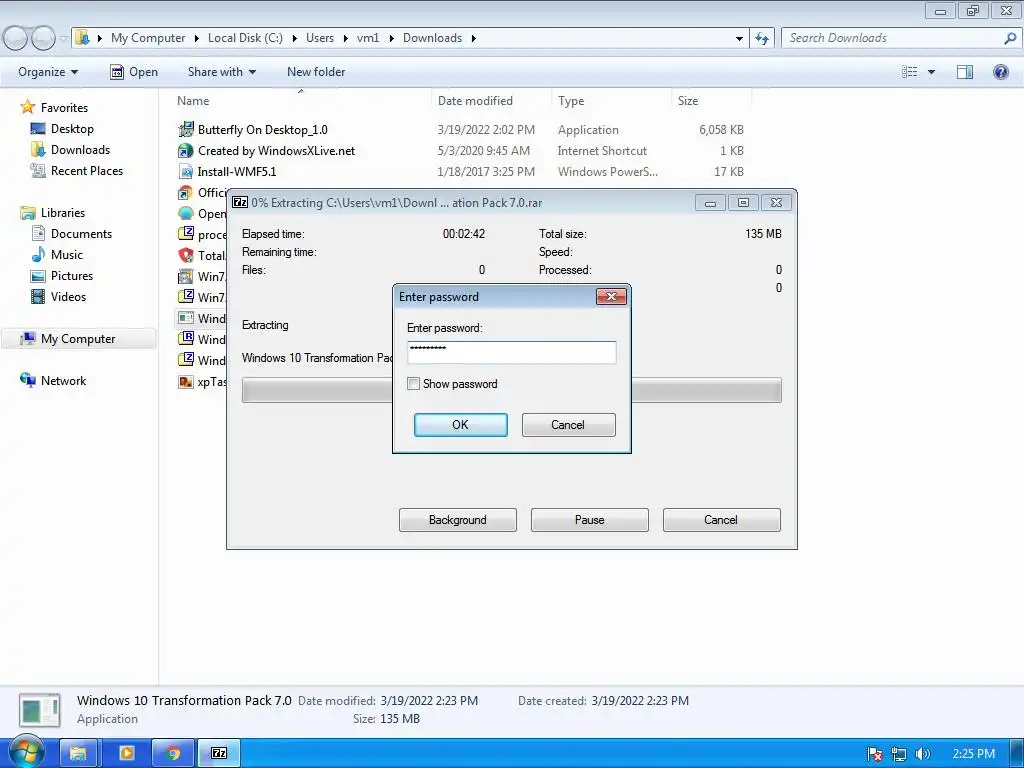Open the address bar history dropdown
This screenshot has width=1024, height=768.
coord(739,39)
